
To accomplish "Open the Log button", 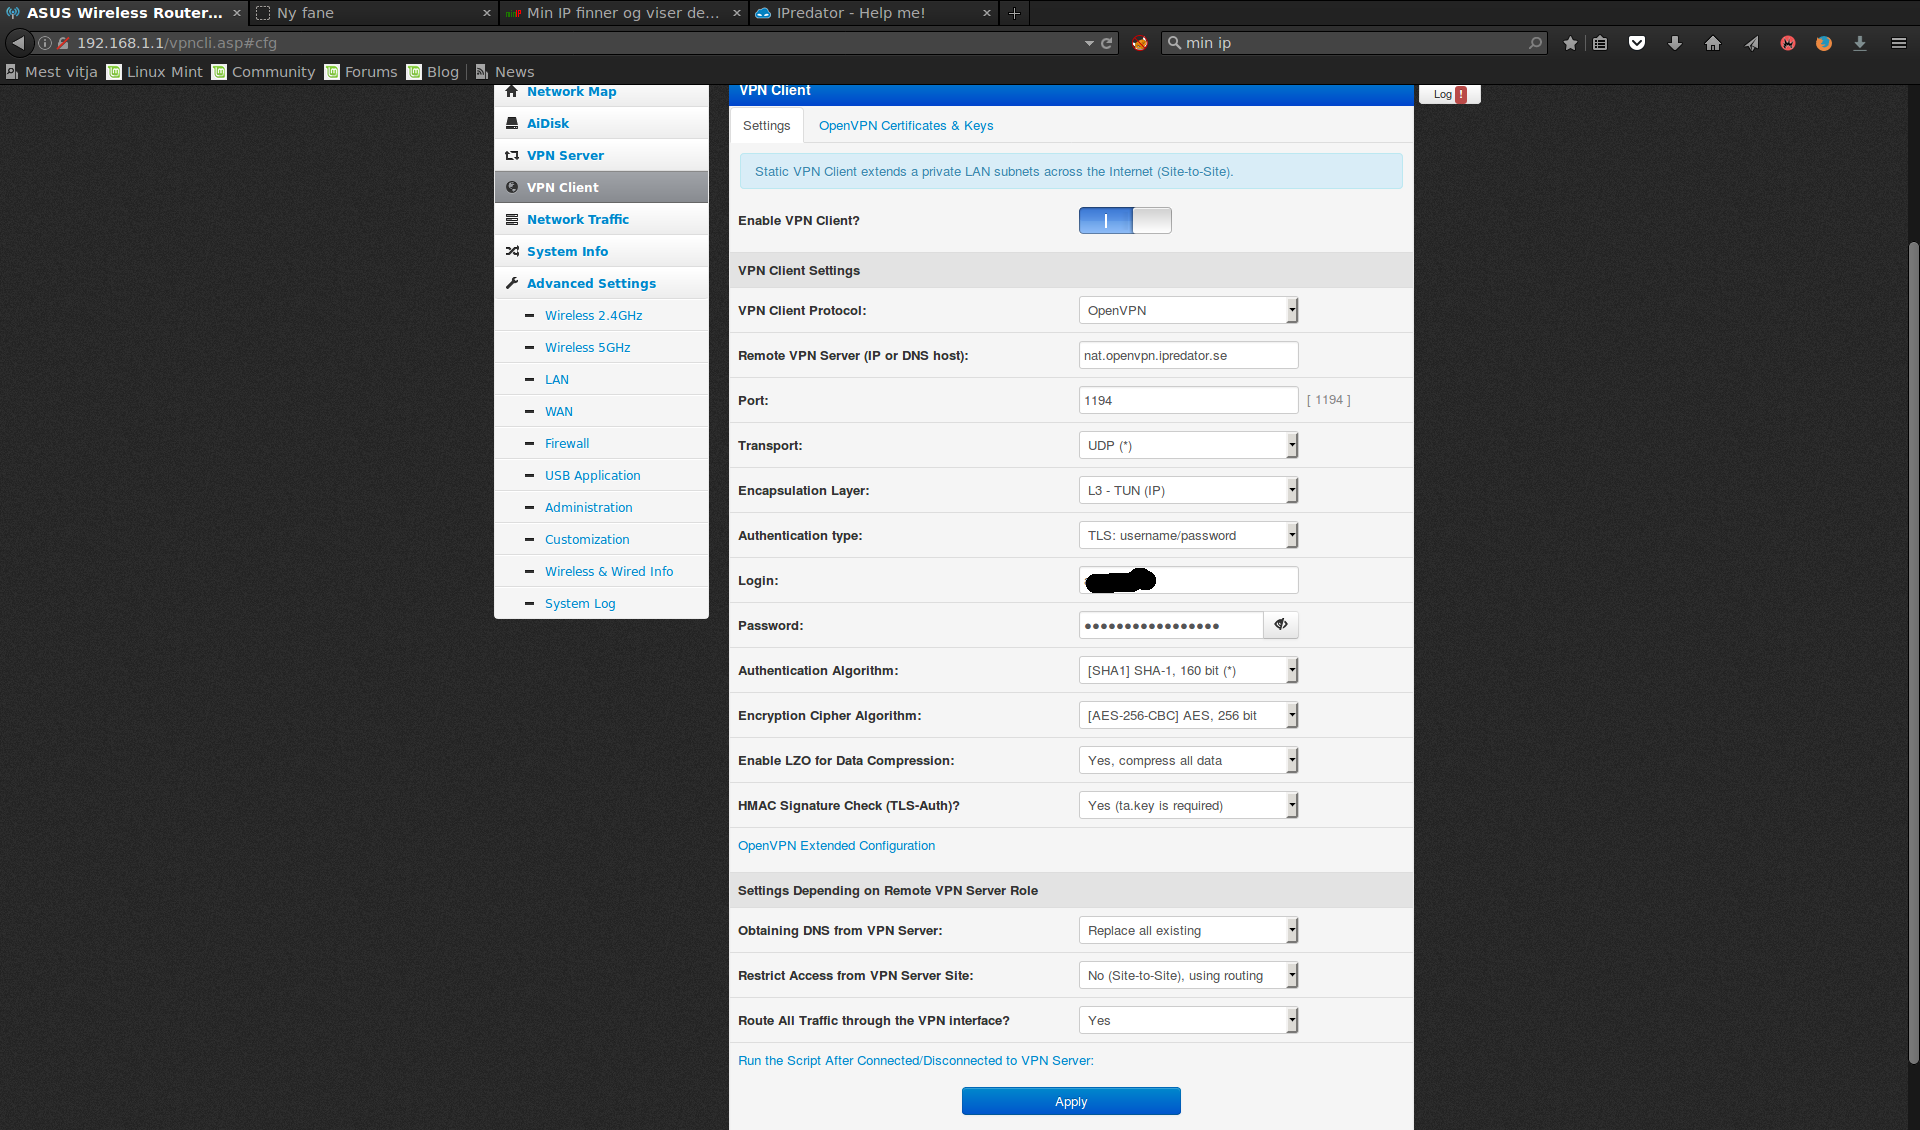I will coord(1449,94).
